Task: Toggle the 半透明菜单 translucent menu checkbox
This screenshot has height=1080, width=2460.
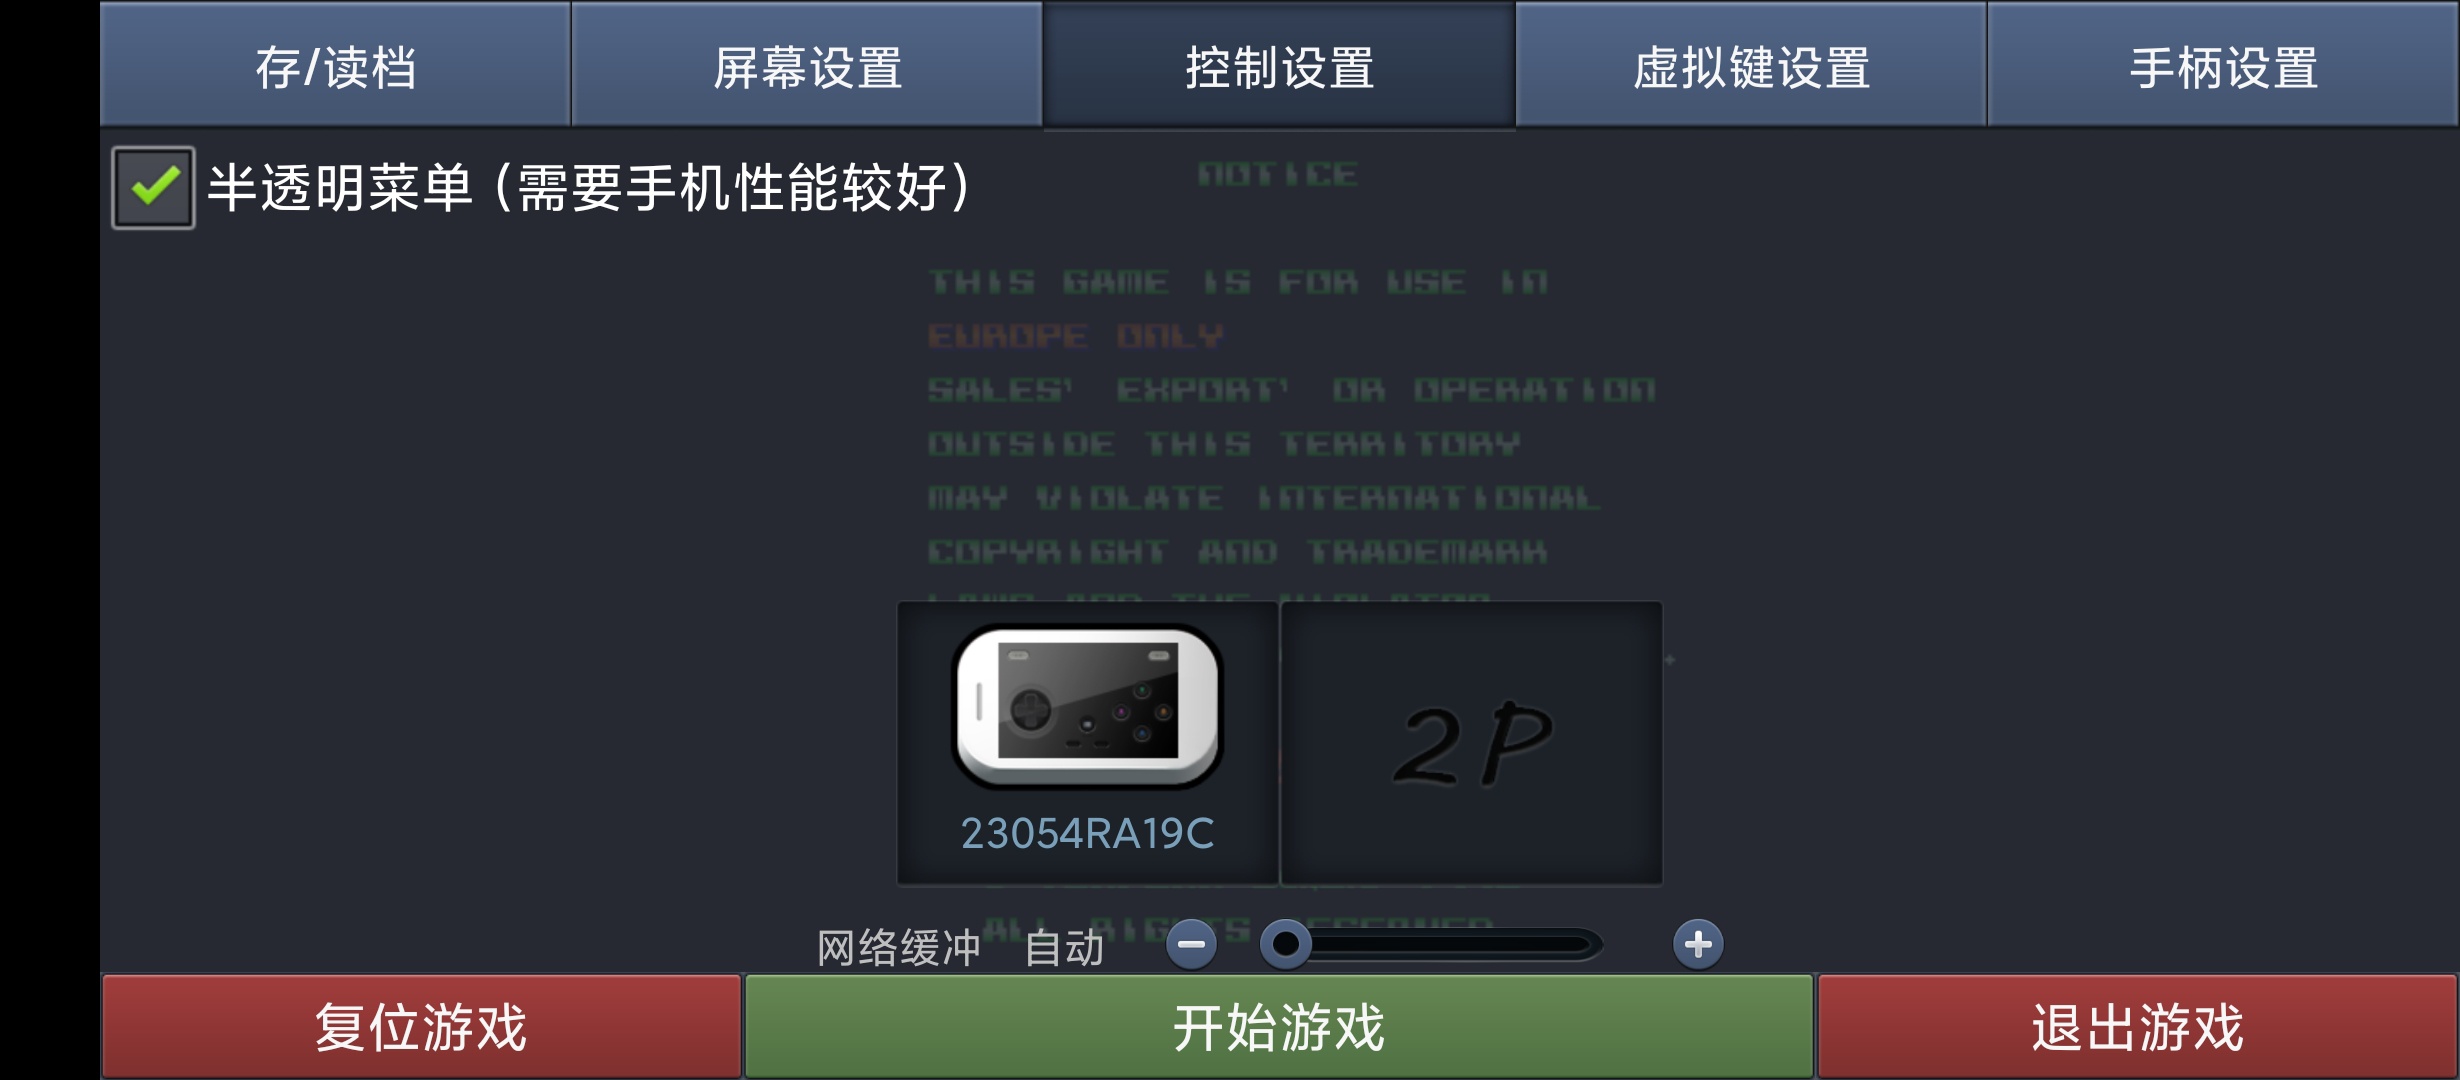Action: [153, 188]
